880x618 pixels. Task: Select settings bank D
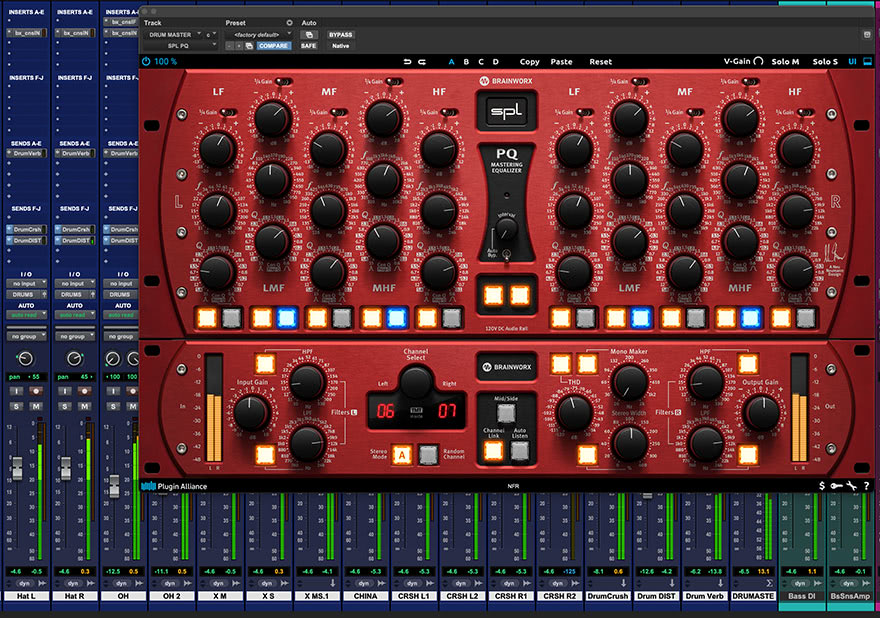(496, 62)
